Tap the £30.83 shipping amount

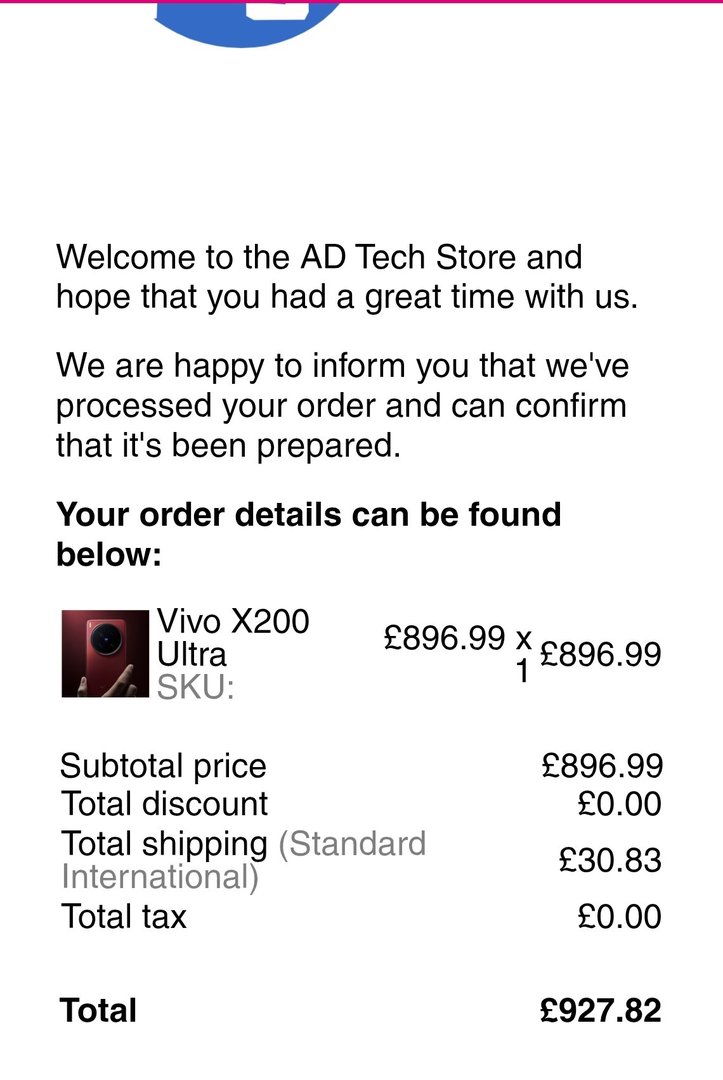pos(610,860)
